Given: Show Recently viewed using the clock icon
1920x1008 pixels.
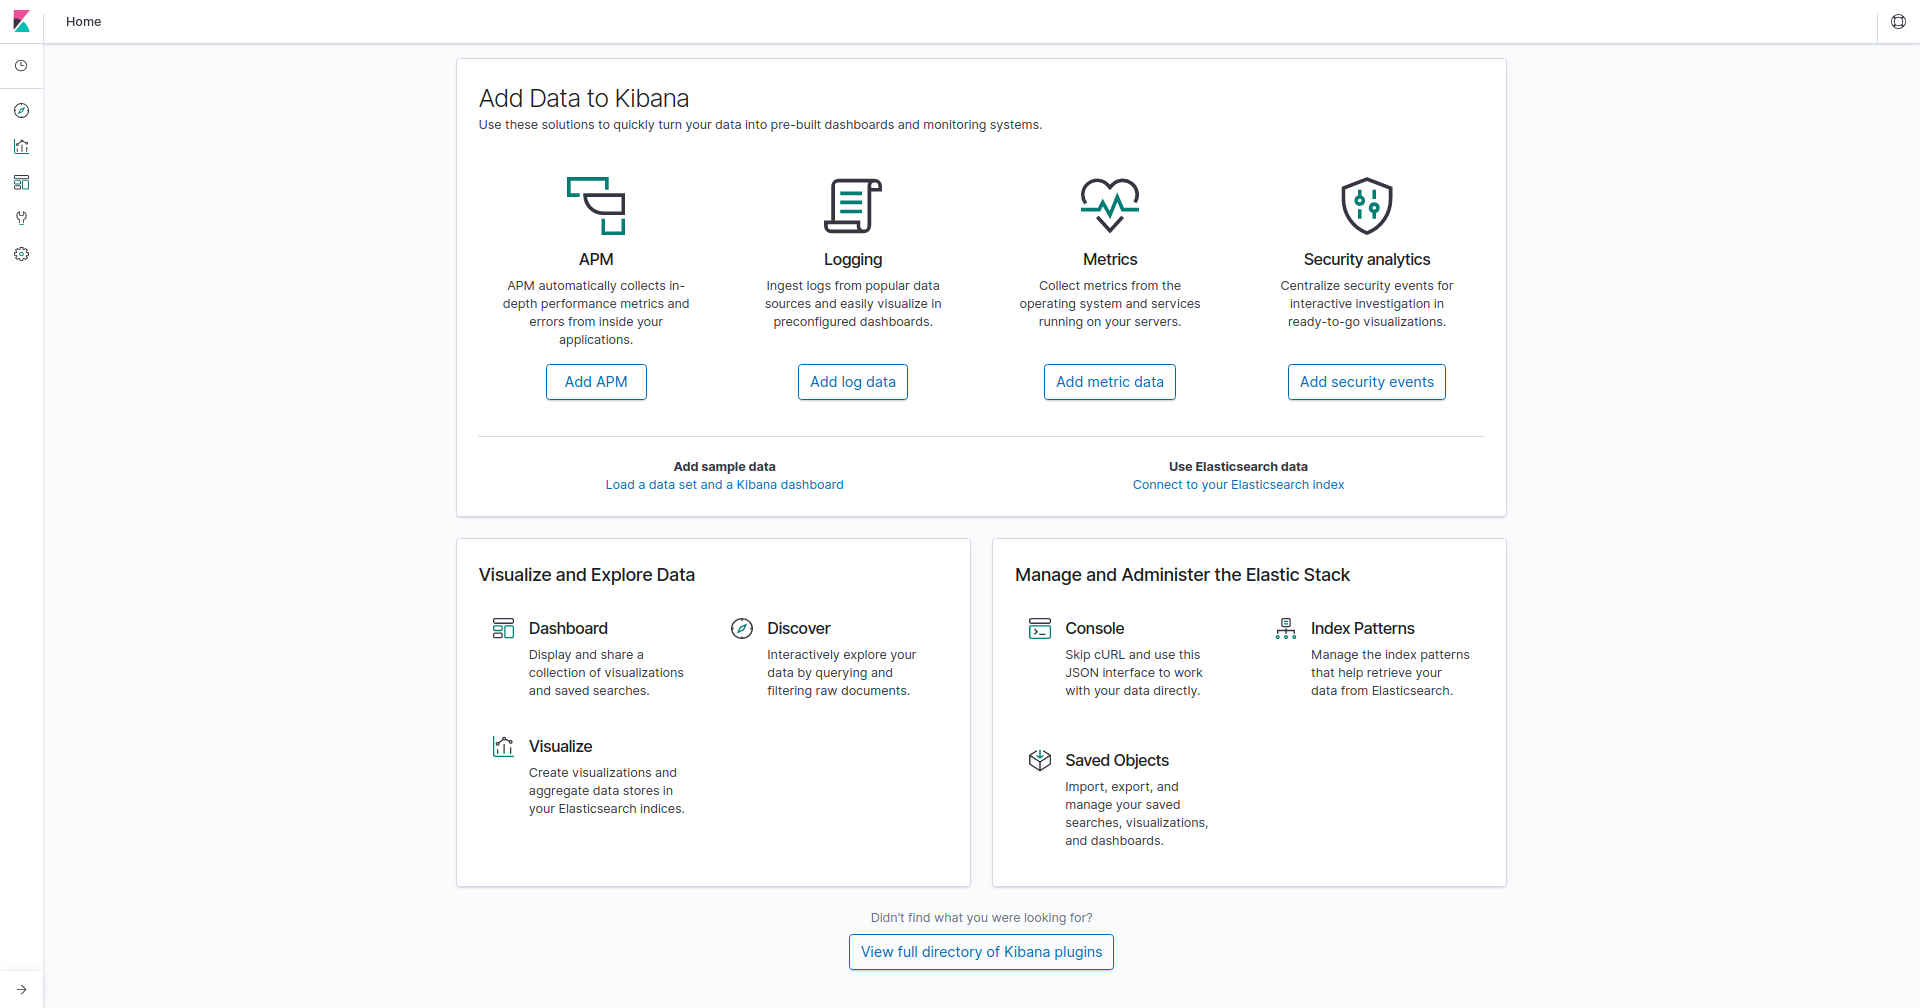Looking at the screenshot, I should tap(22, 66).
